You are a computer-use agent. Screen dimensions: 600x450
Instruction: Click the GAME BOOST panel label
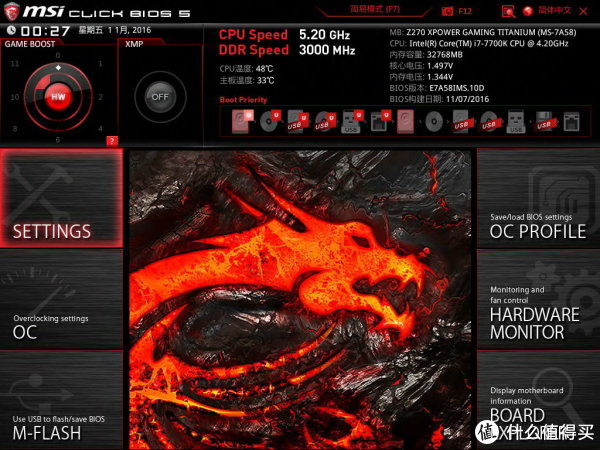tap(30, 44)
